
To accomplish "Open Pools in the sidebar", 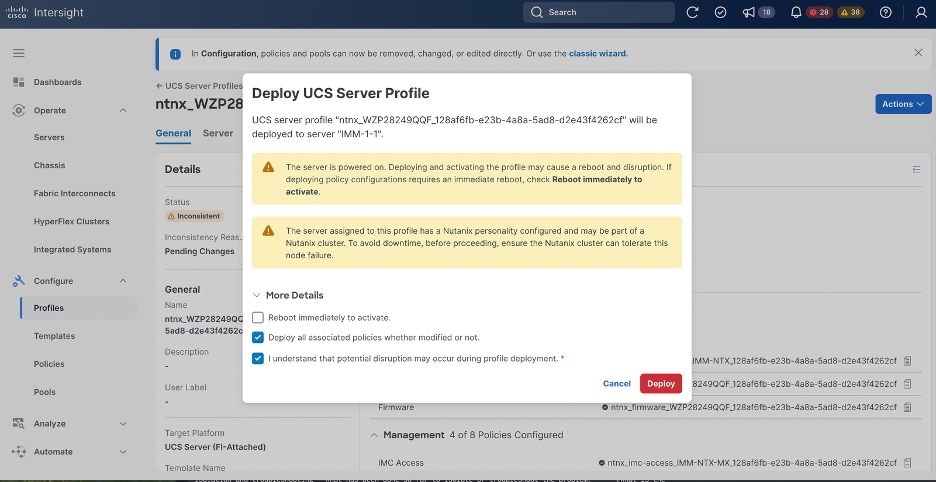I will tap(45, 392).
